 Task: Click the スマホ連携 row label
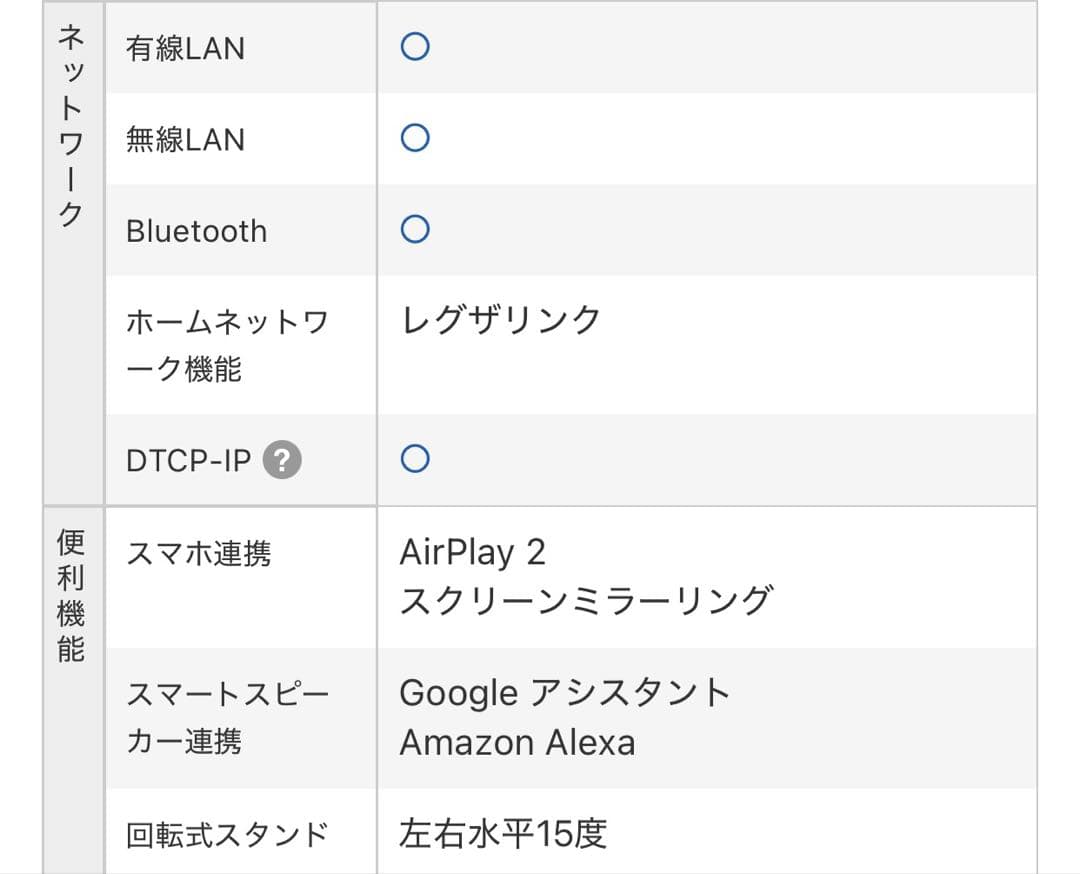pyautogui.click(x=198, y=553)
